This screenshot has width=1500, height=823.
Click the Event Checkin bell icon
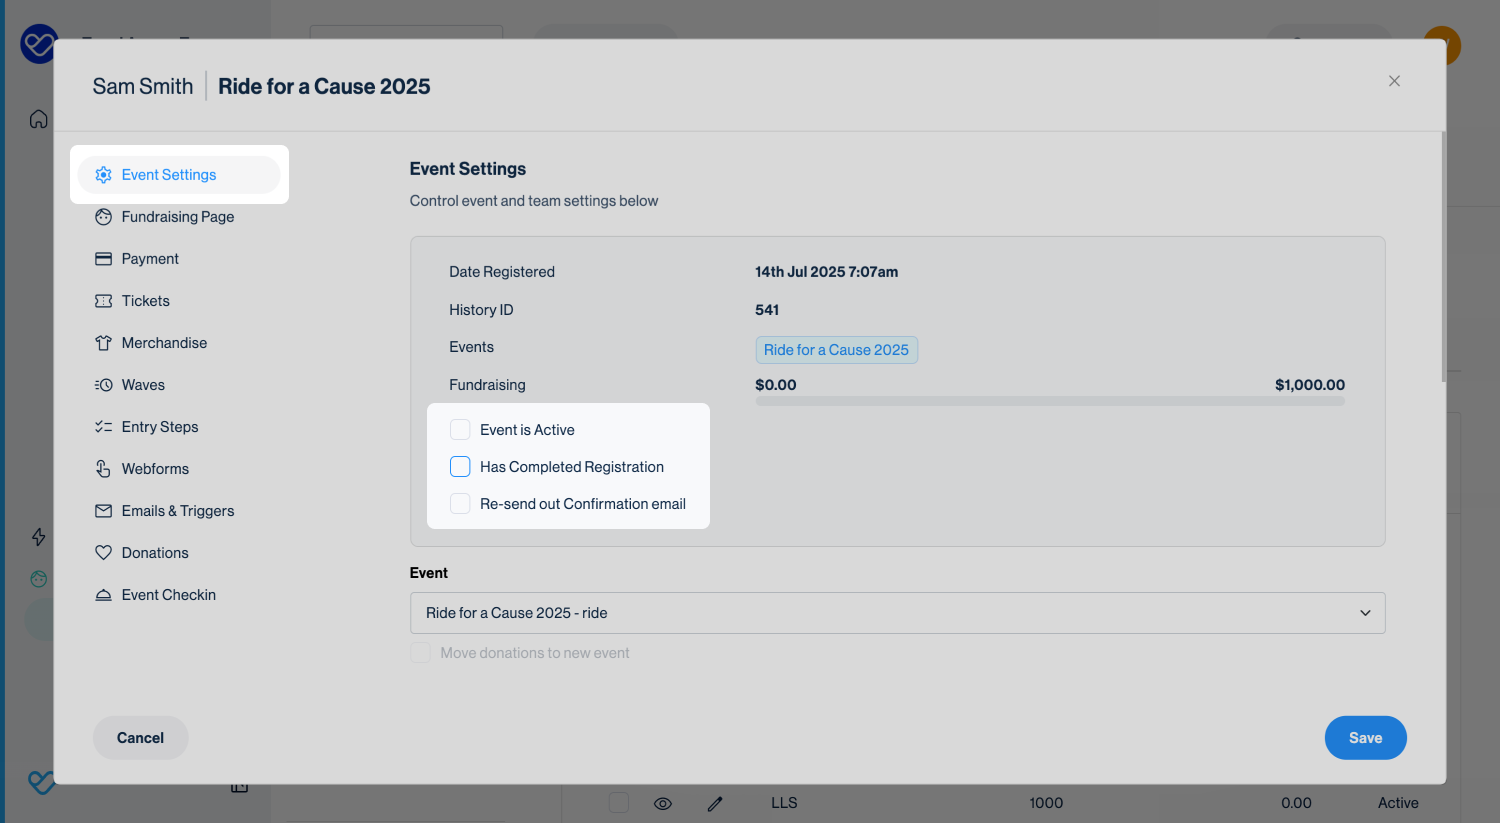[x=103, y=595]
